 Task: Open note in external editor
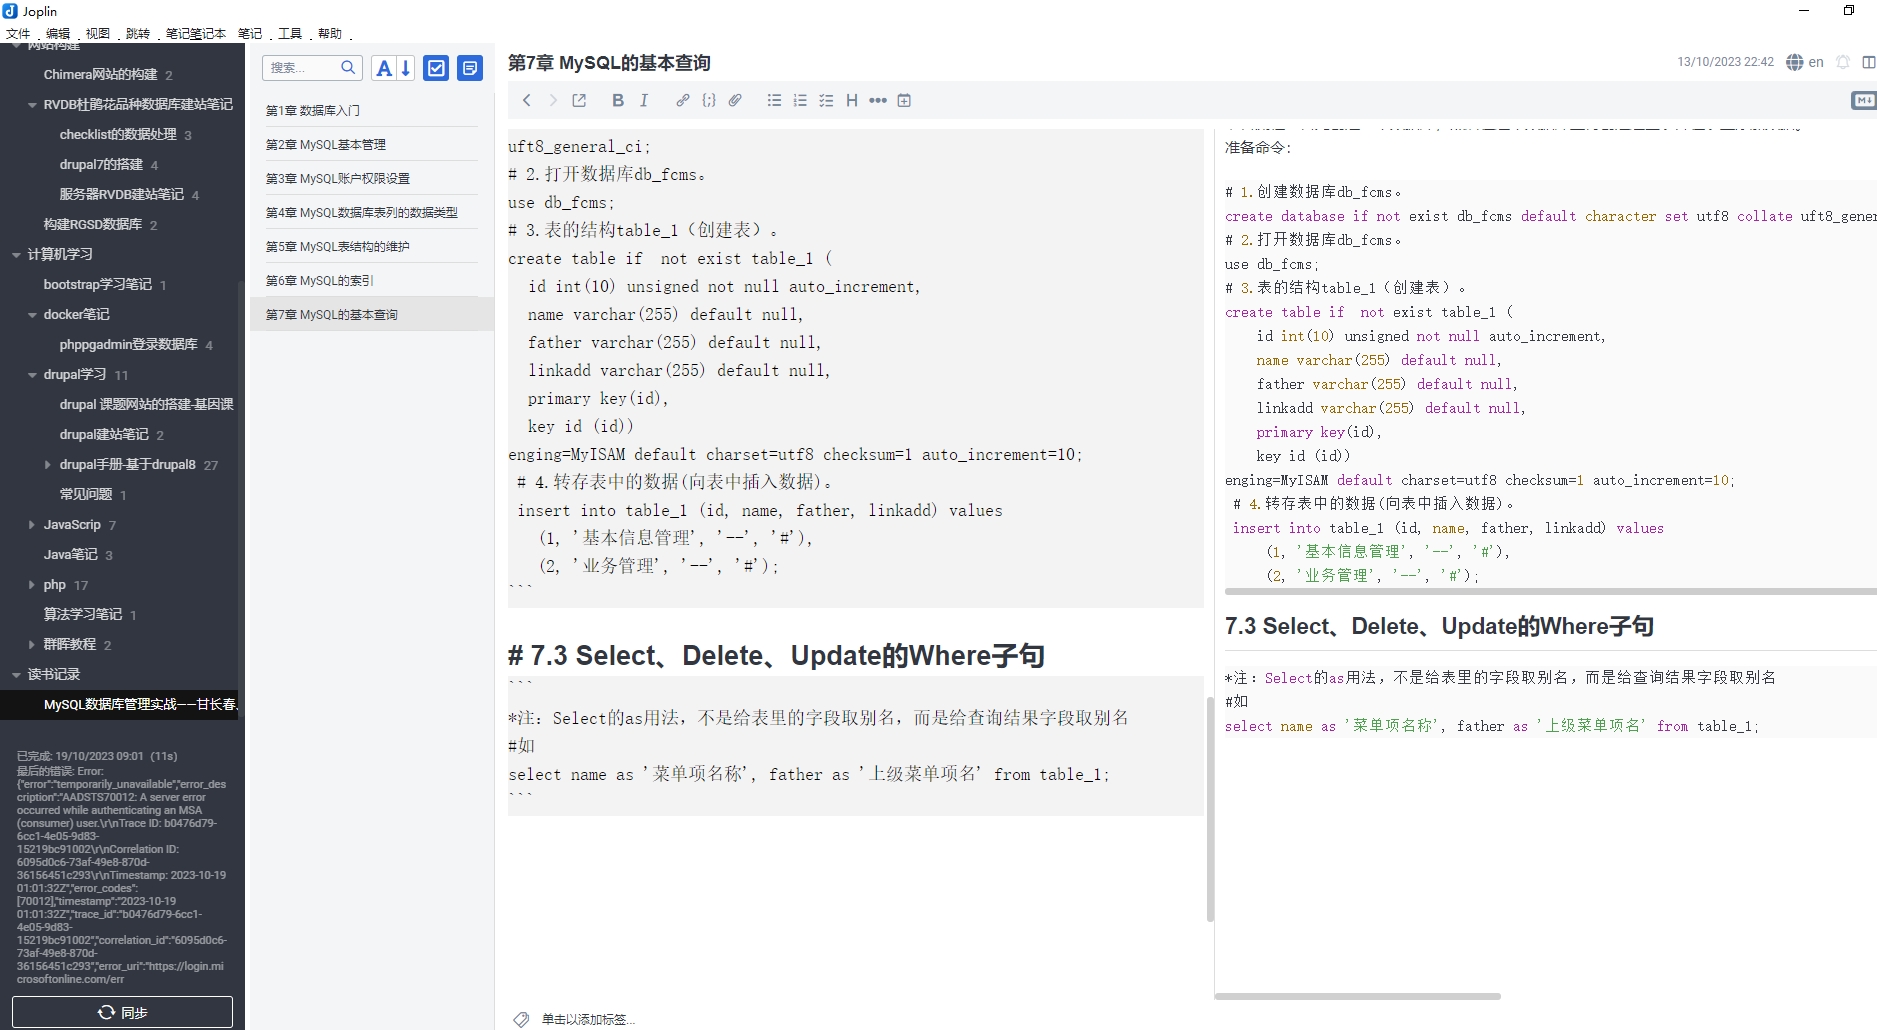(x=579, y=100)
